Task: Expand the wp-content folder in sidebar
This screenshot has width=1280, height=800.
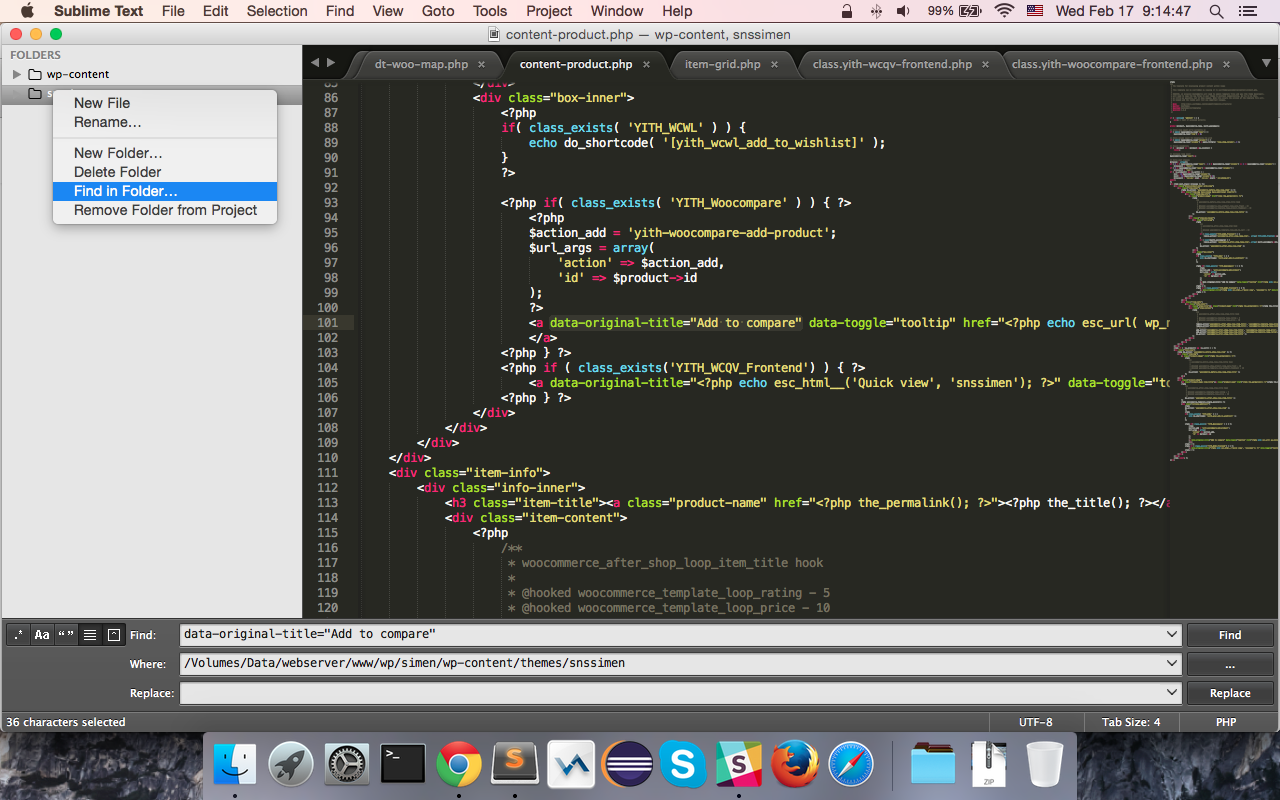Action: pos(16,74)
